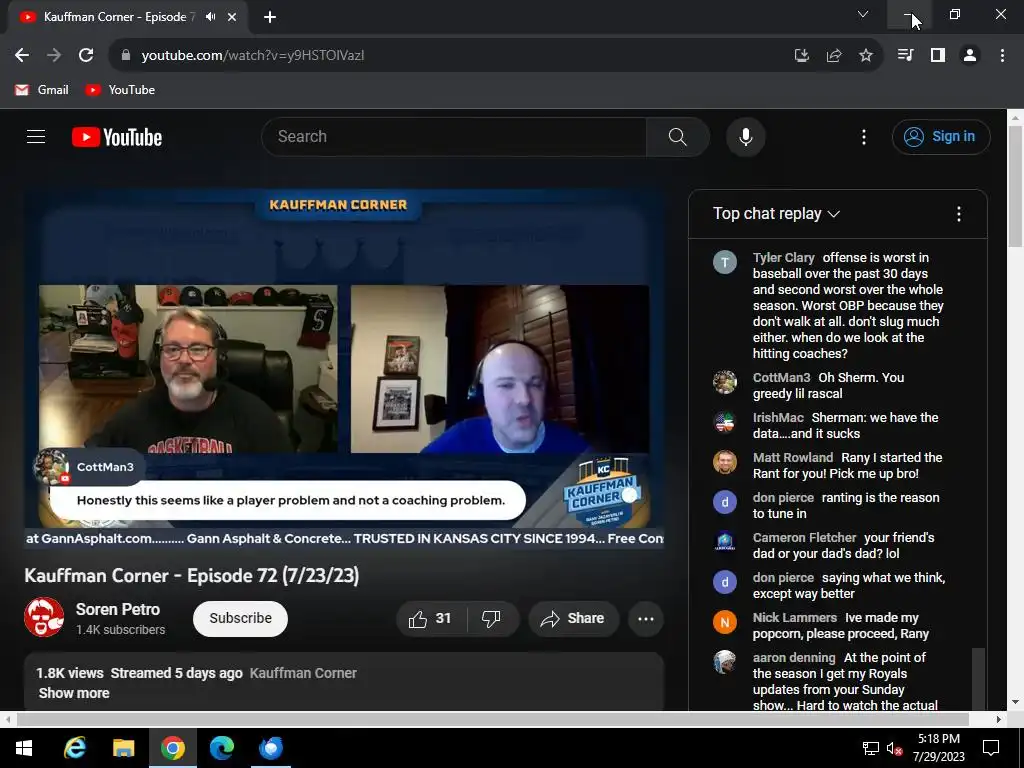
Task: Like the video with thumbs up
Action: click(x=431, y=618)
